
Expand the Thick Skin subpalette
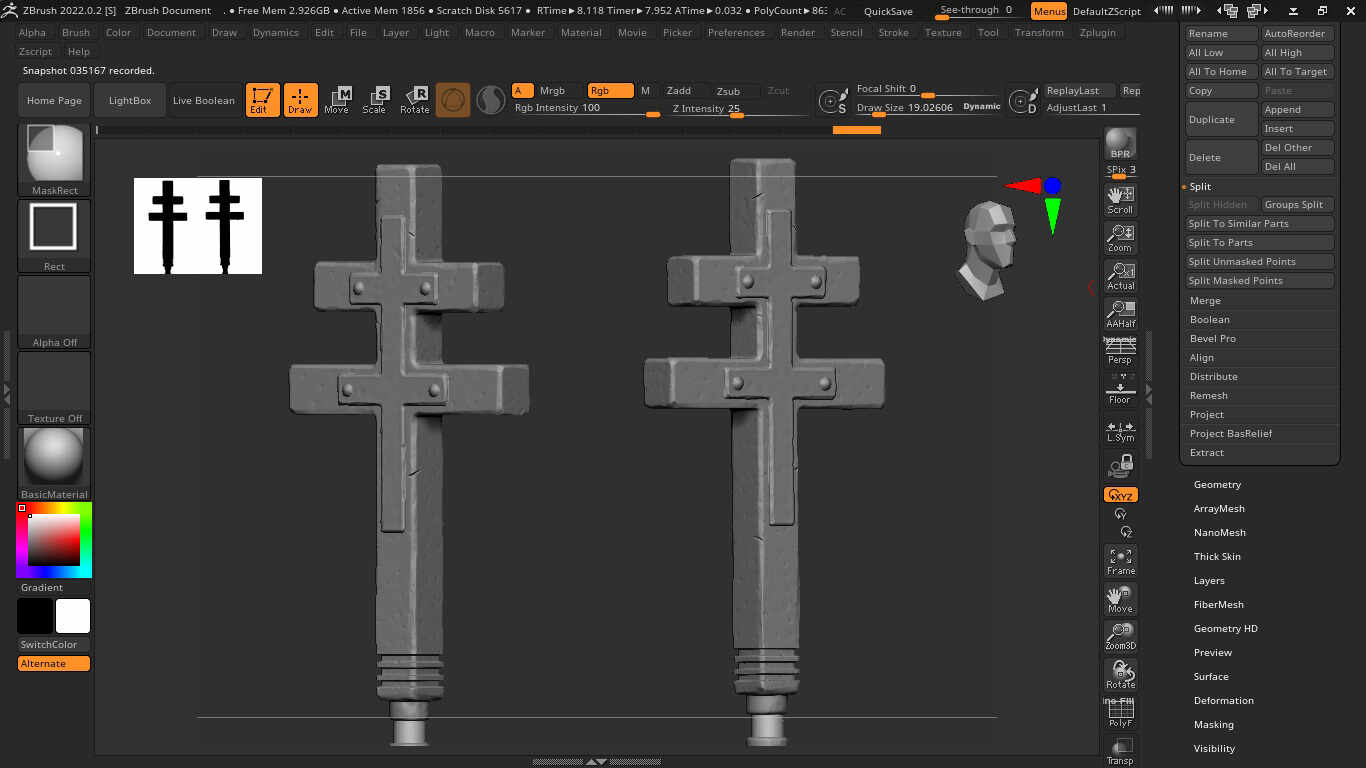(1217, 557)
